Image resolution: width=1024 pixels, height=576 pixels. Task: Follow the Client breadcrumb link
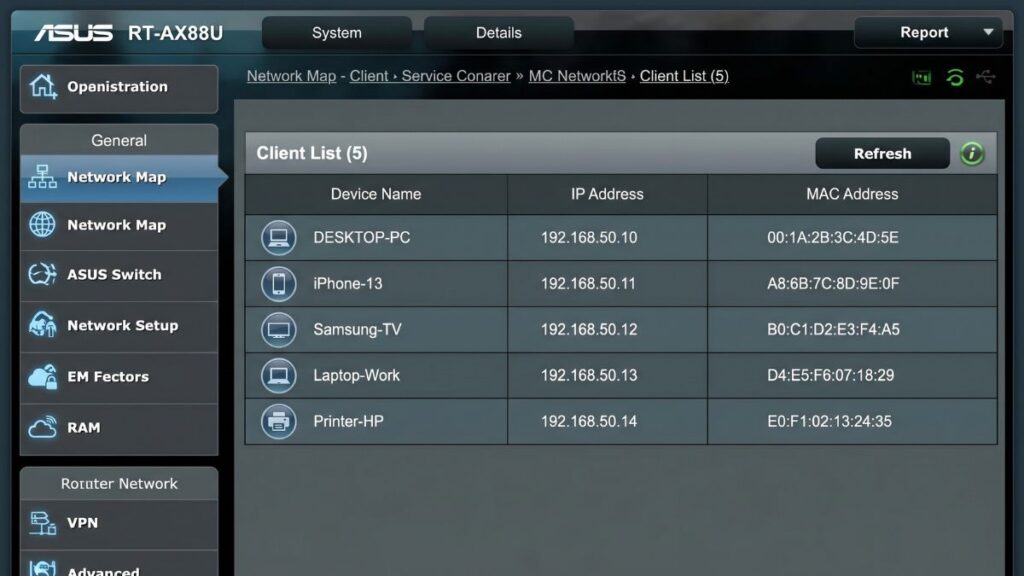point(369,76)
